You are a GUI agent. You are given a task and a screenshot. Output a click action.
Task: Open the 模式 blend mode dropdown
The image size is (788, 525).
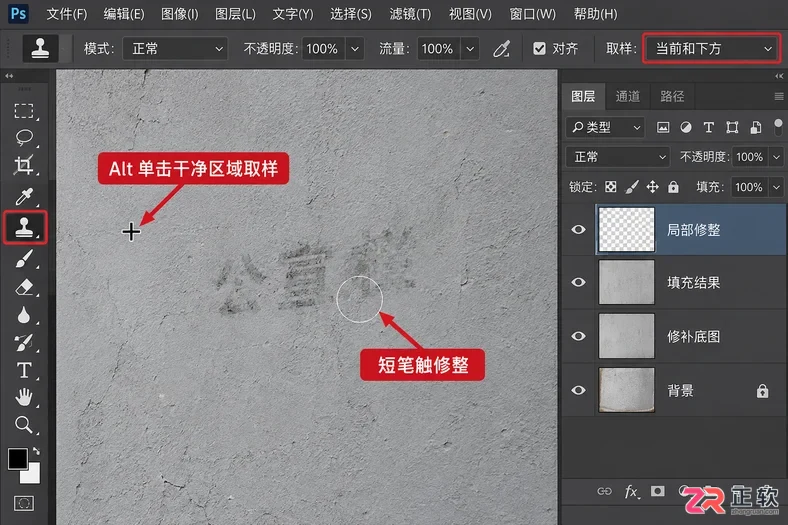174,49
